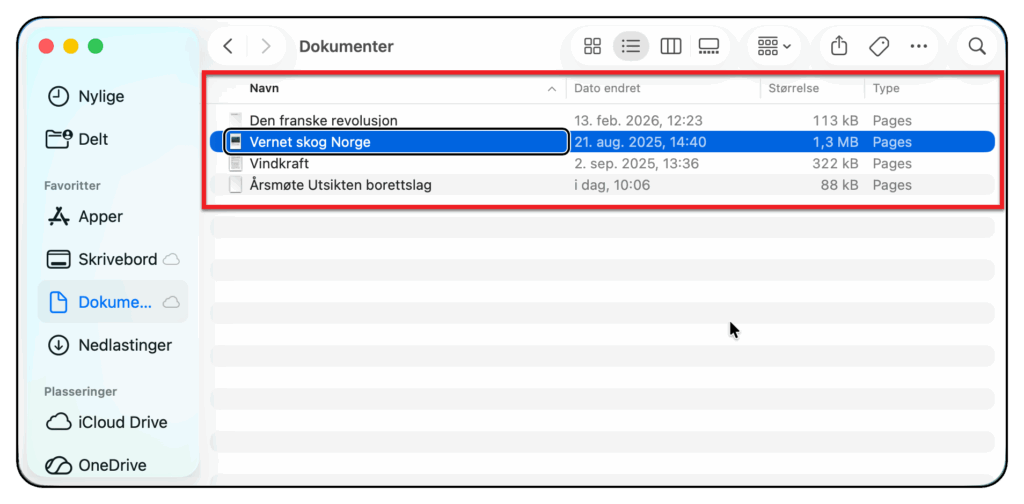
Task: Select Dokumenter in the sidebar
Action: tap(112, 302)
